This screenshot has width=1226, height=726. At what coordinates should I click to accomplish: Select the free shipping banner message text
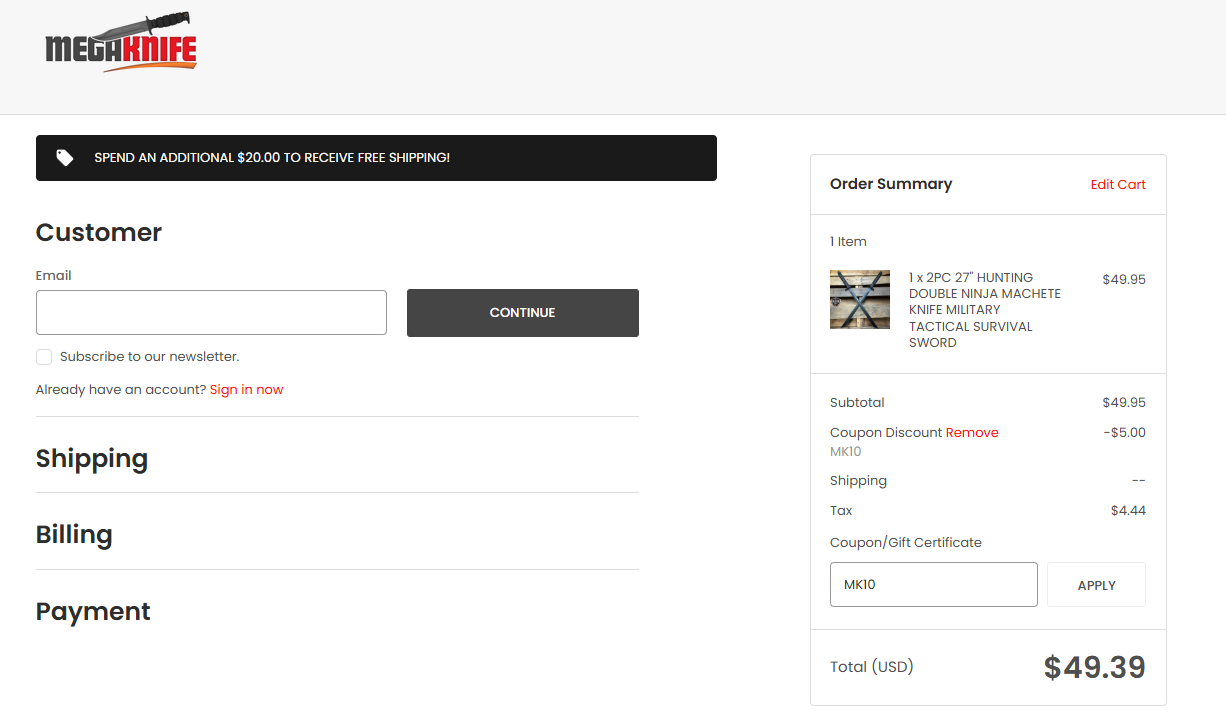(x=272, y=158)
